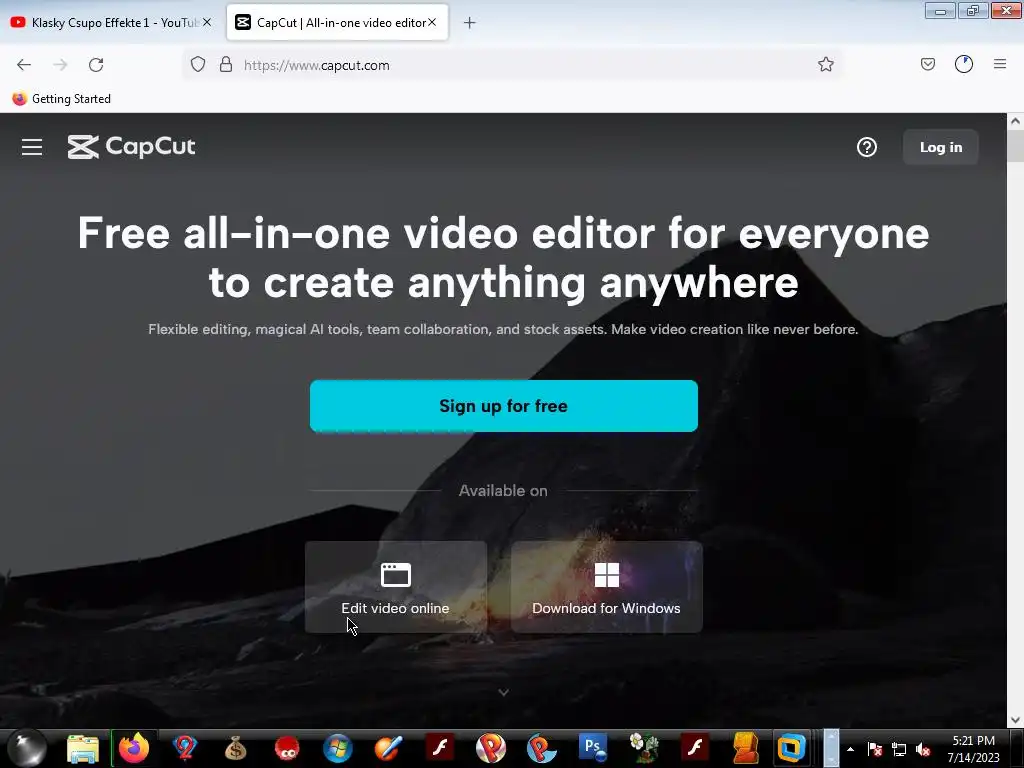Open the flower taskbar icon
Screen dimensions: 1024x768
(643, 748)
